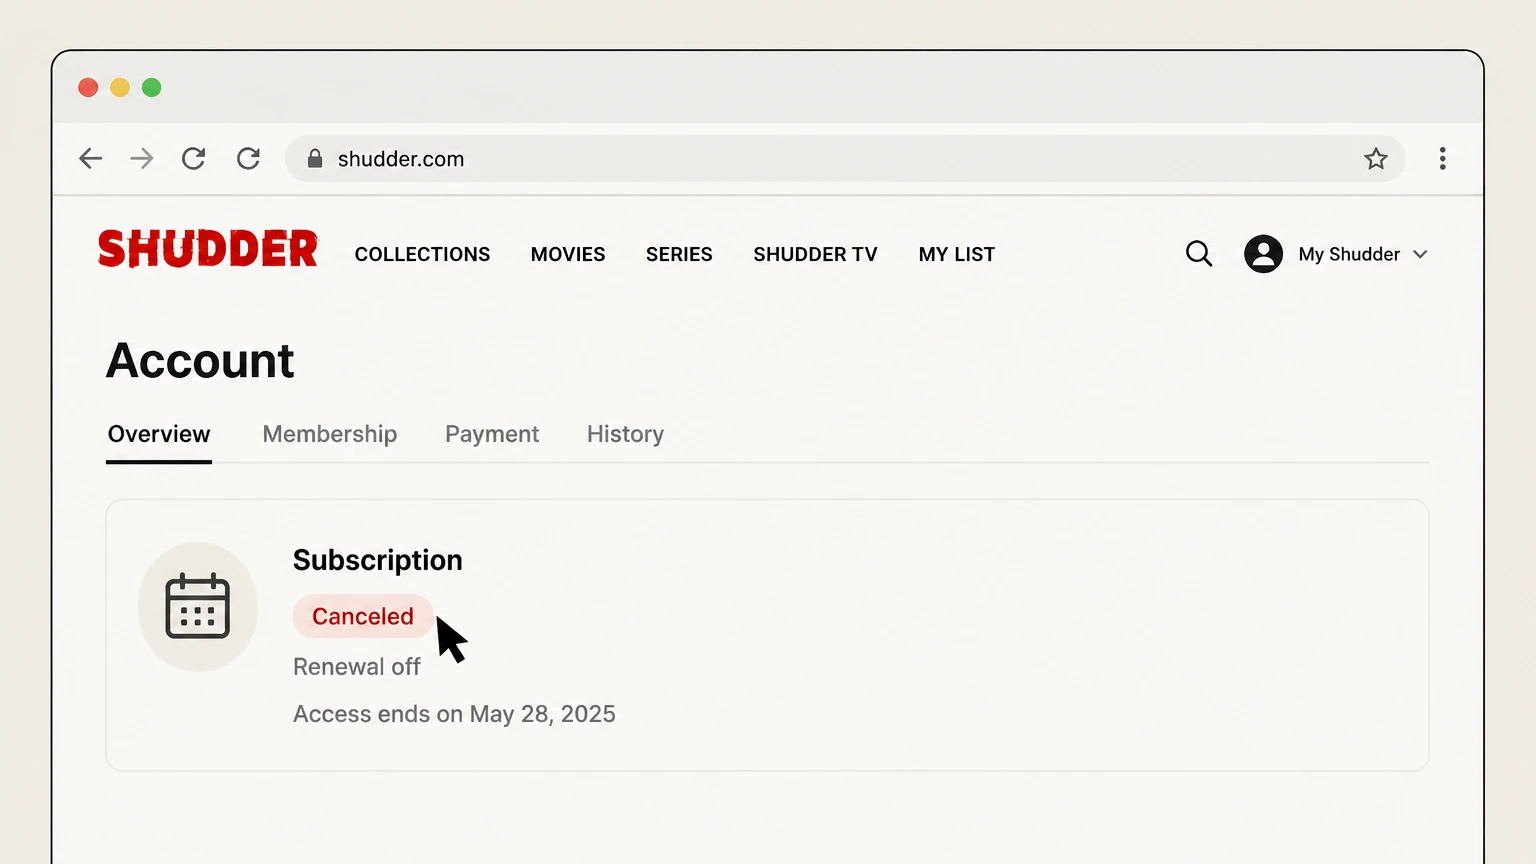Open the browser three-dot menu
1536x864 pixels.
[1442, 158]
